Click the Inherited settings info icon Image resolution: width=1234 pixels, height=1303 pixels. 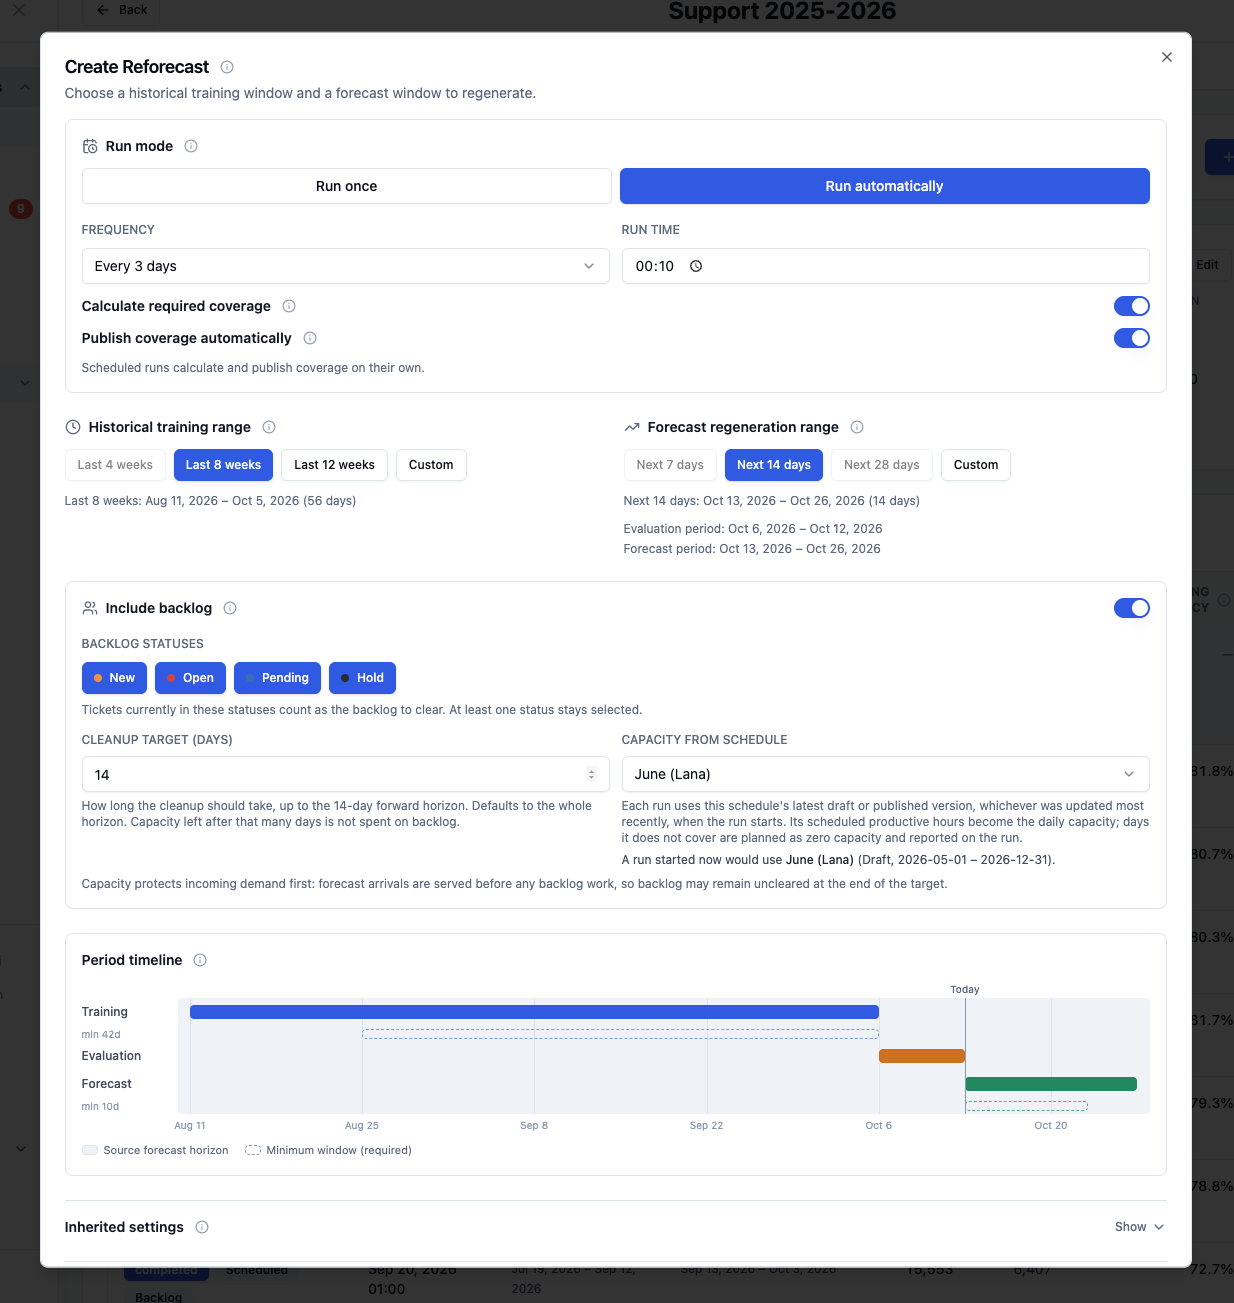coord(202,1227)
